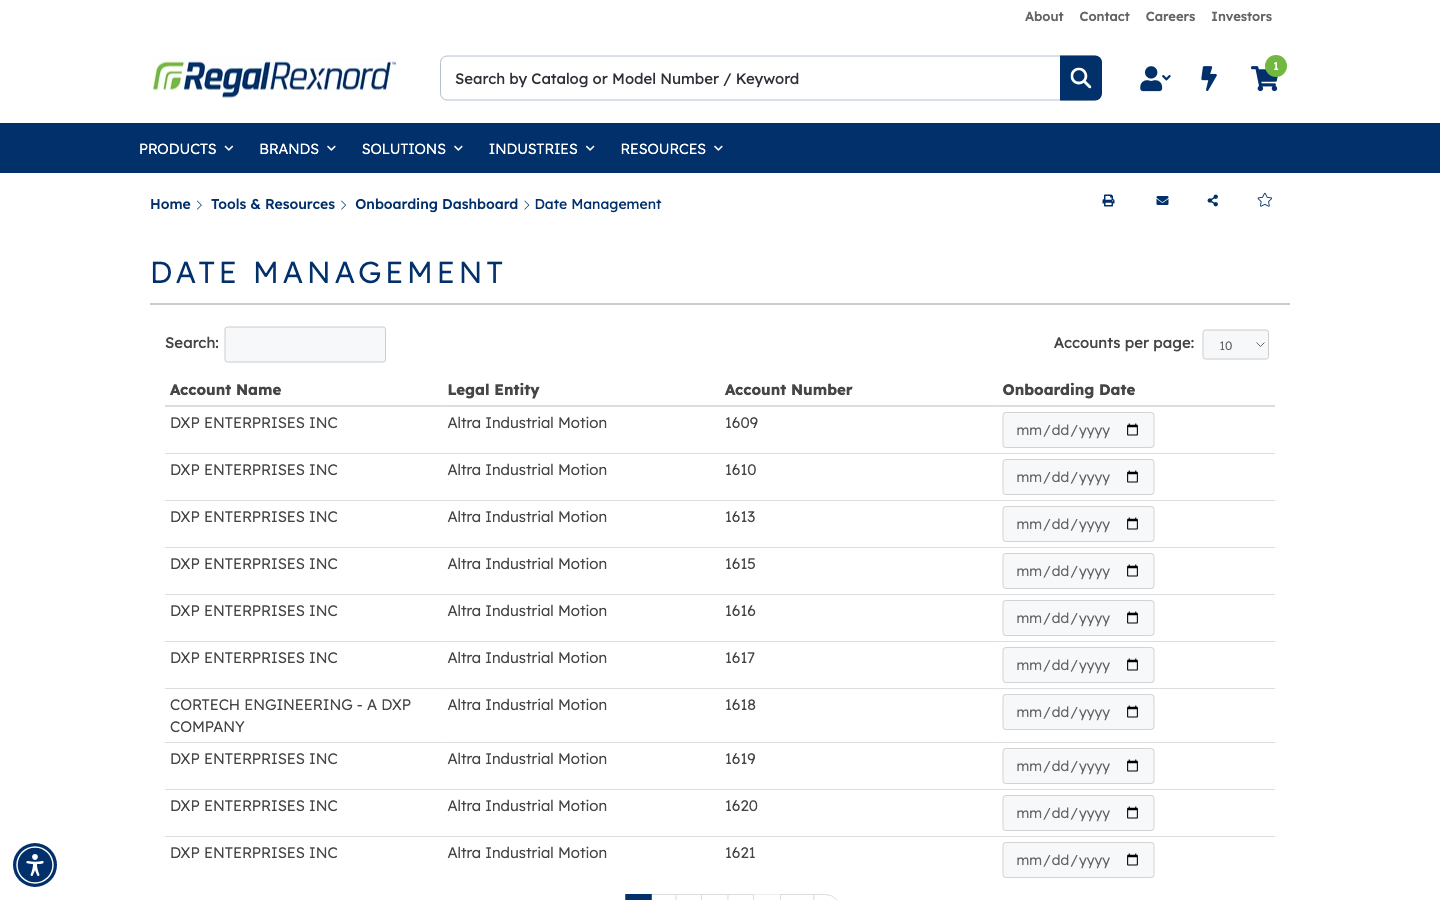Screen dimensions: 1440x900
Task: Expand the BRANDS menu
Action: [x=297, y=149]
